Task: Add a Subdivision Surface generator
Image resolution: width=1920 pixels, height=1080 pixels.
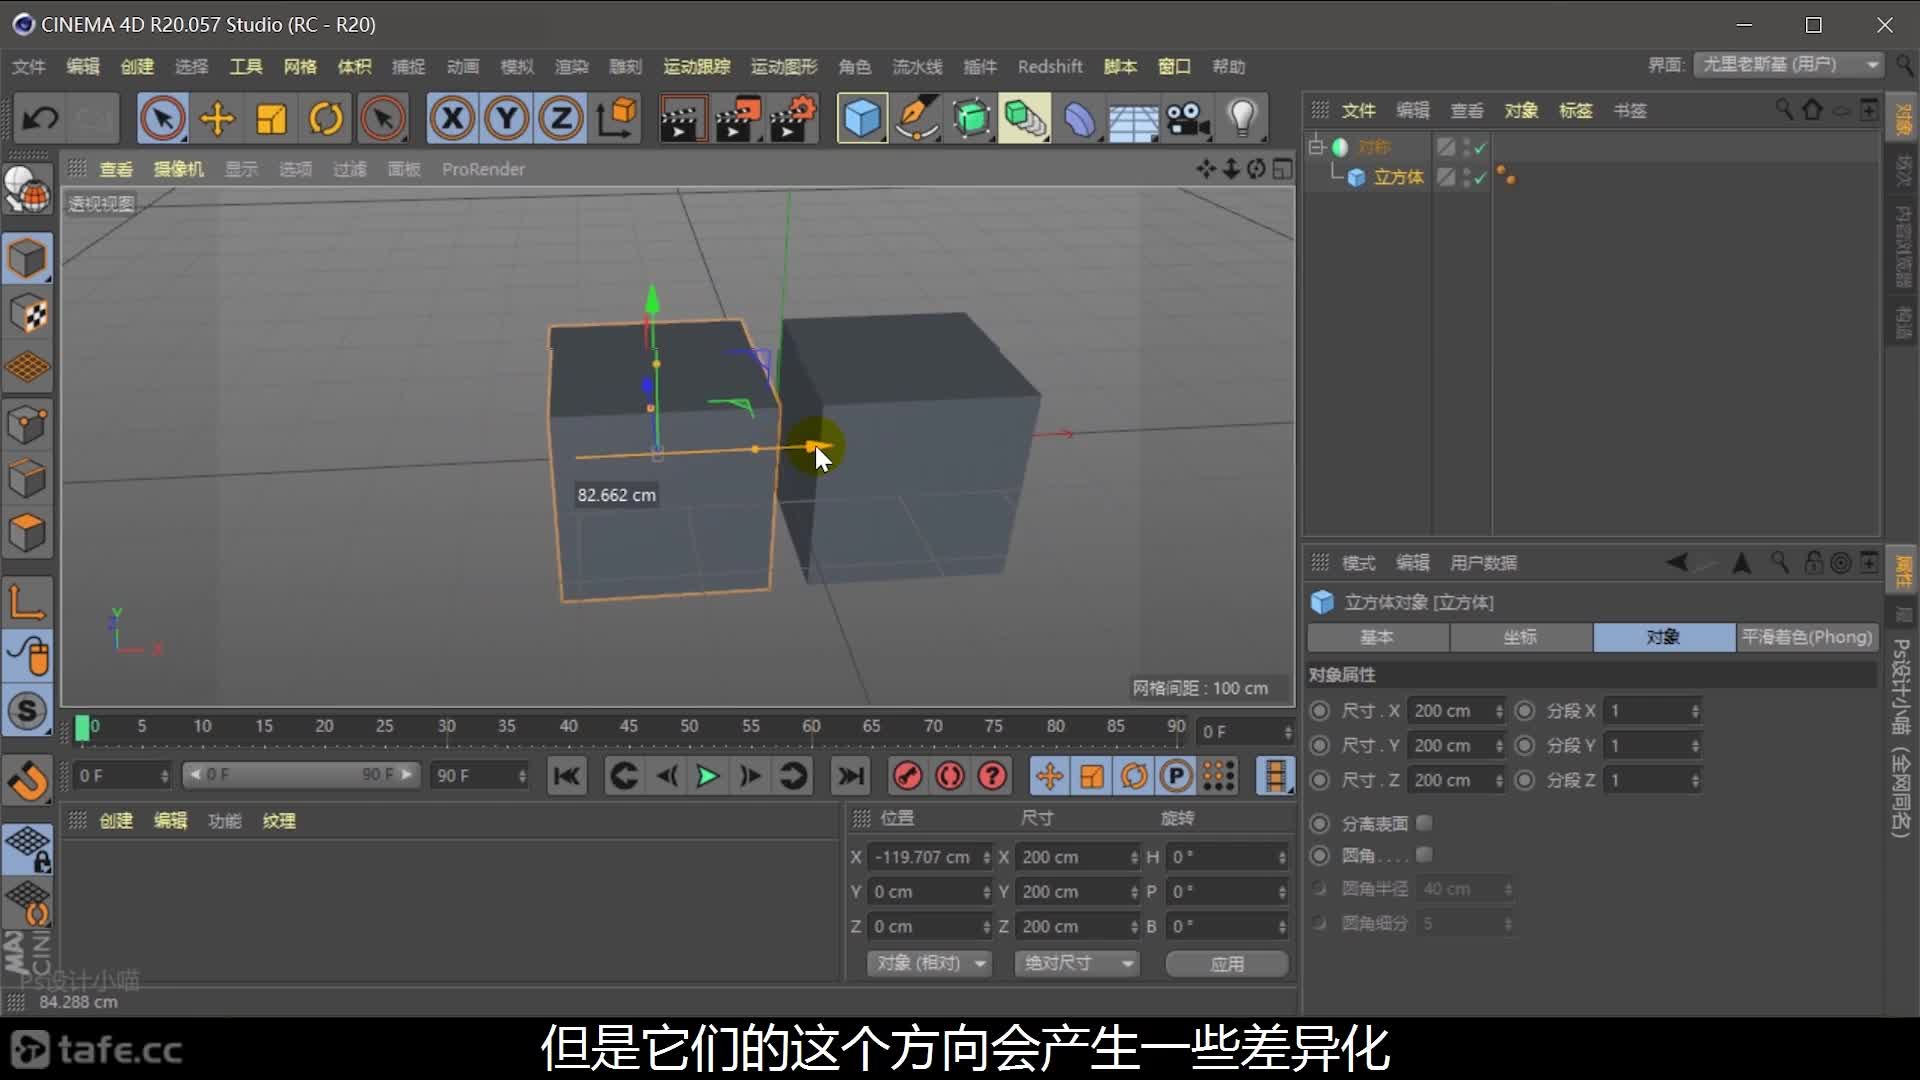Action: (971, 118)
